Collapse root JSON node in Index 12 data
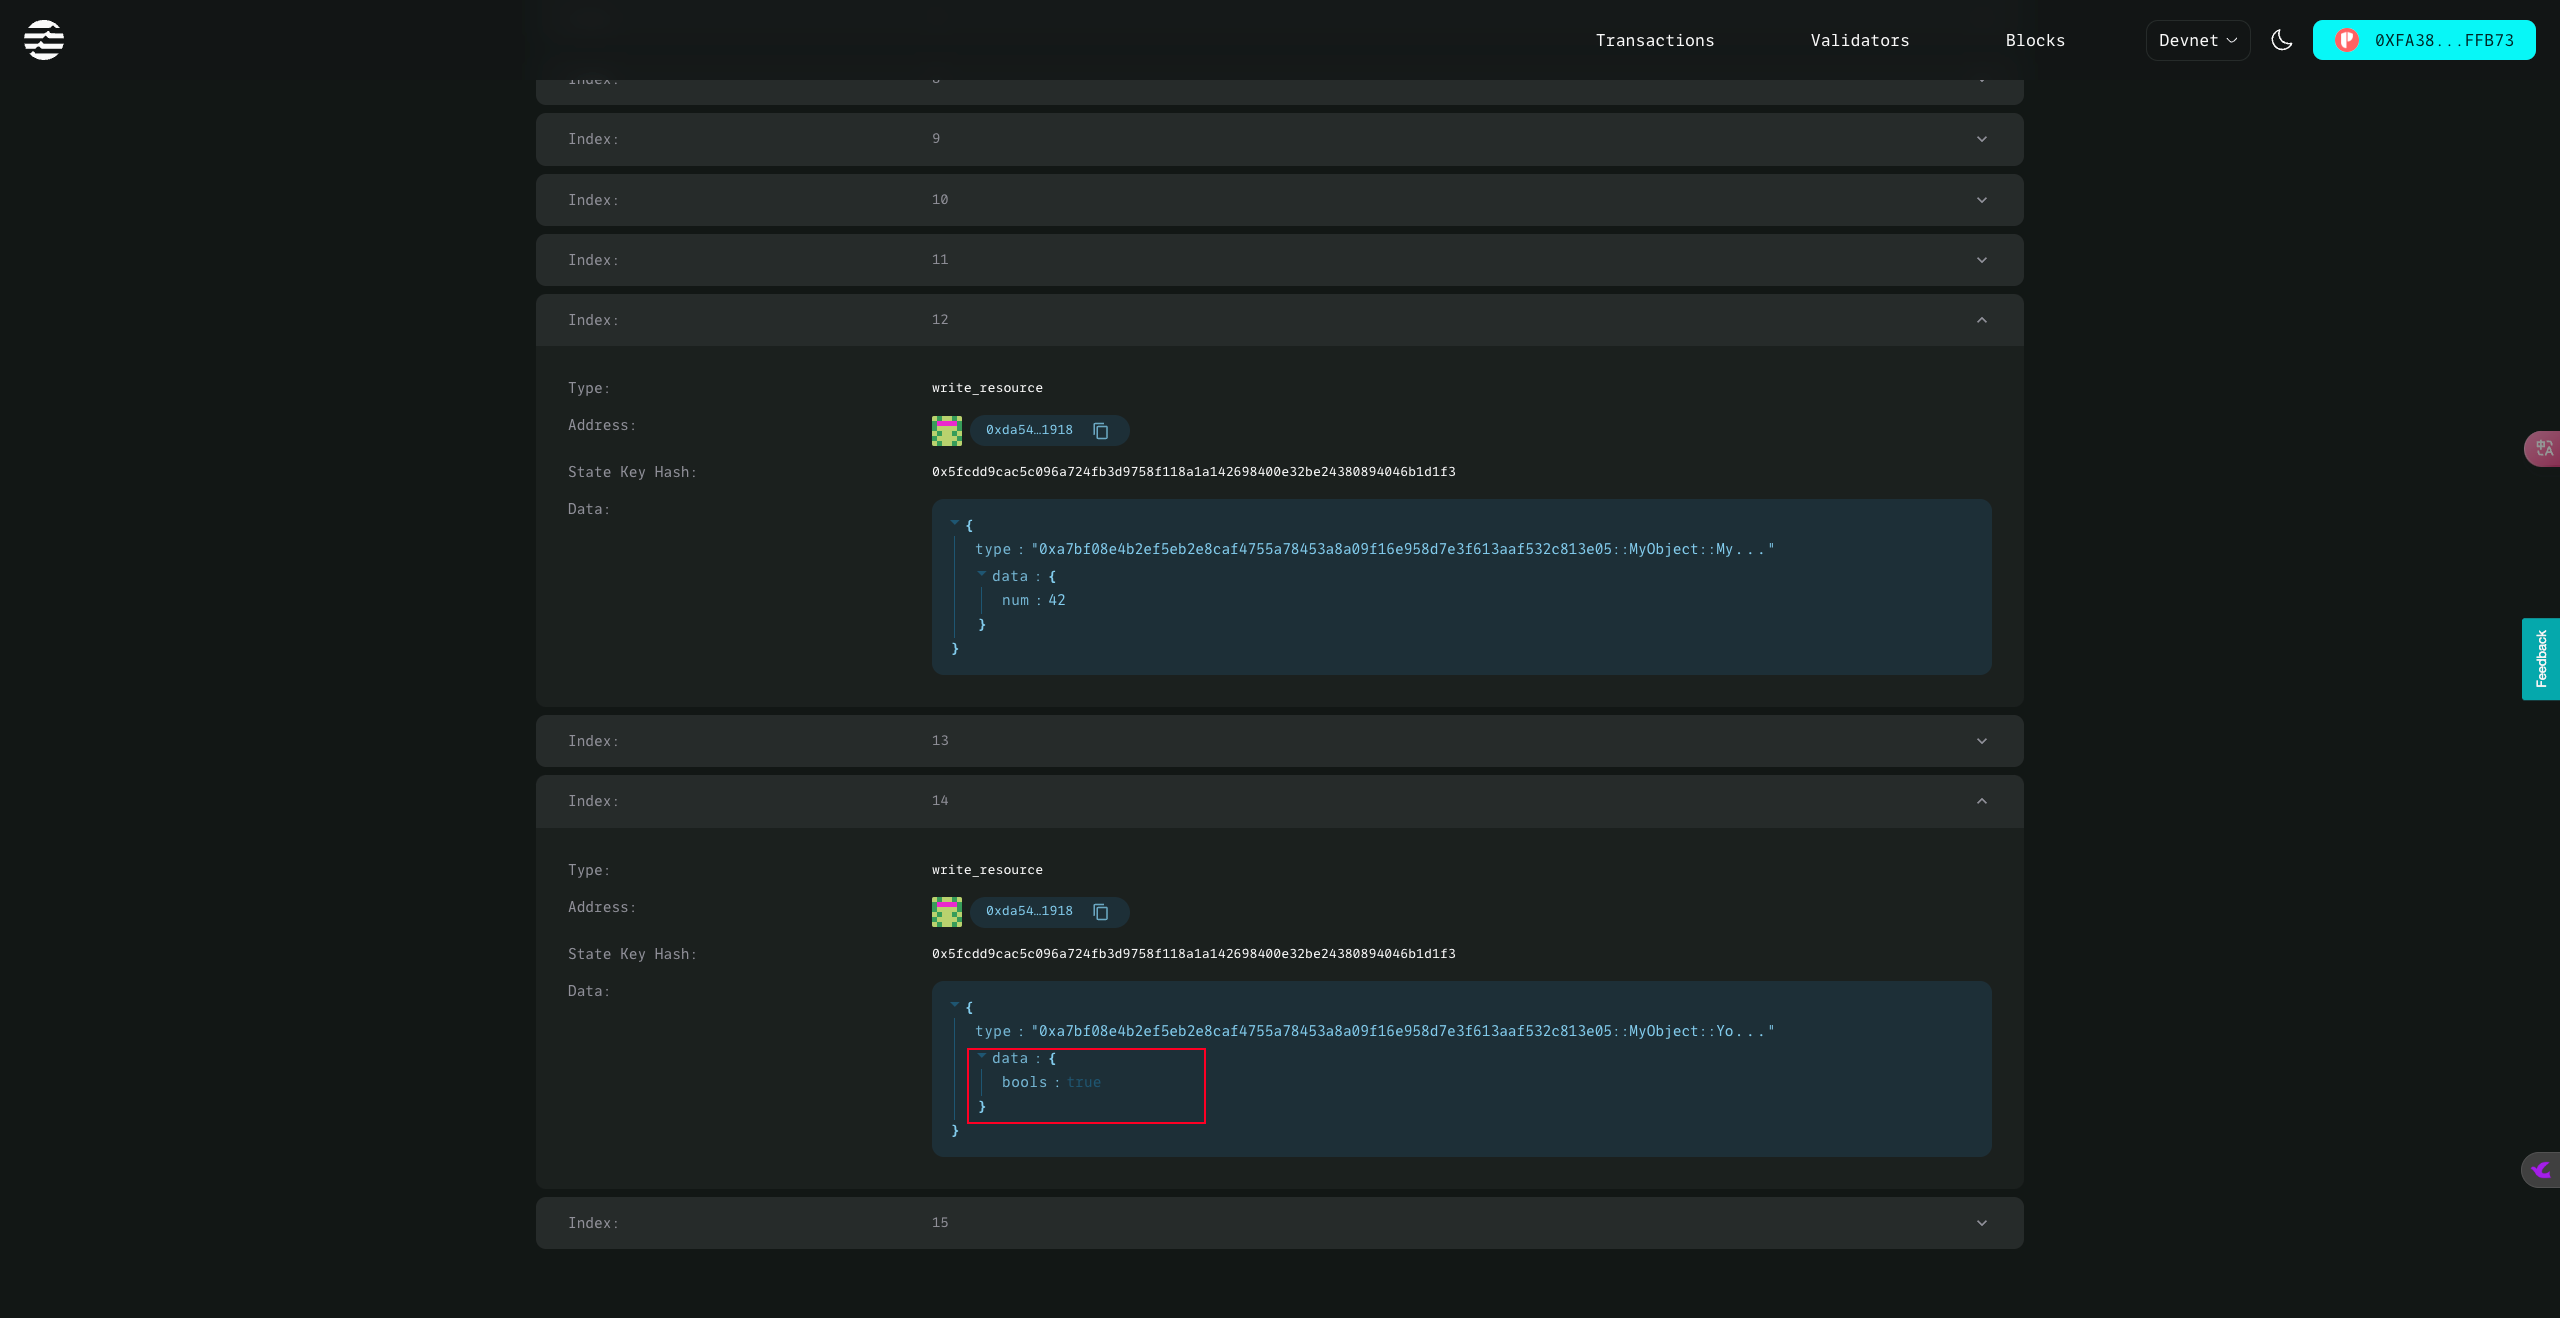This screenshot has width=2560, height=1318. pyautogui.click(x=955, y=523)
